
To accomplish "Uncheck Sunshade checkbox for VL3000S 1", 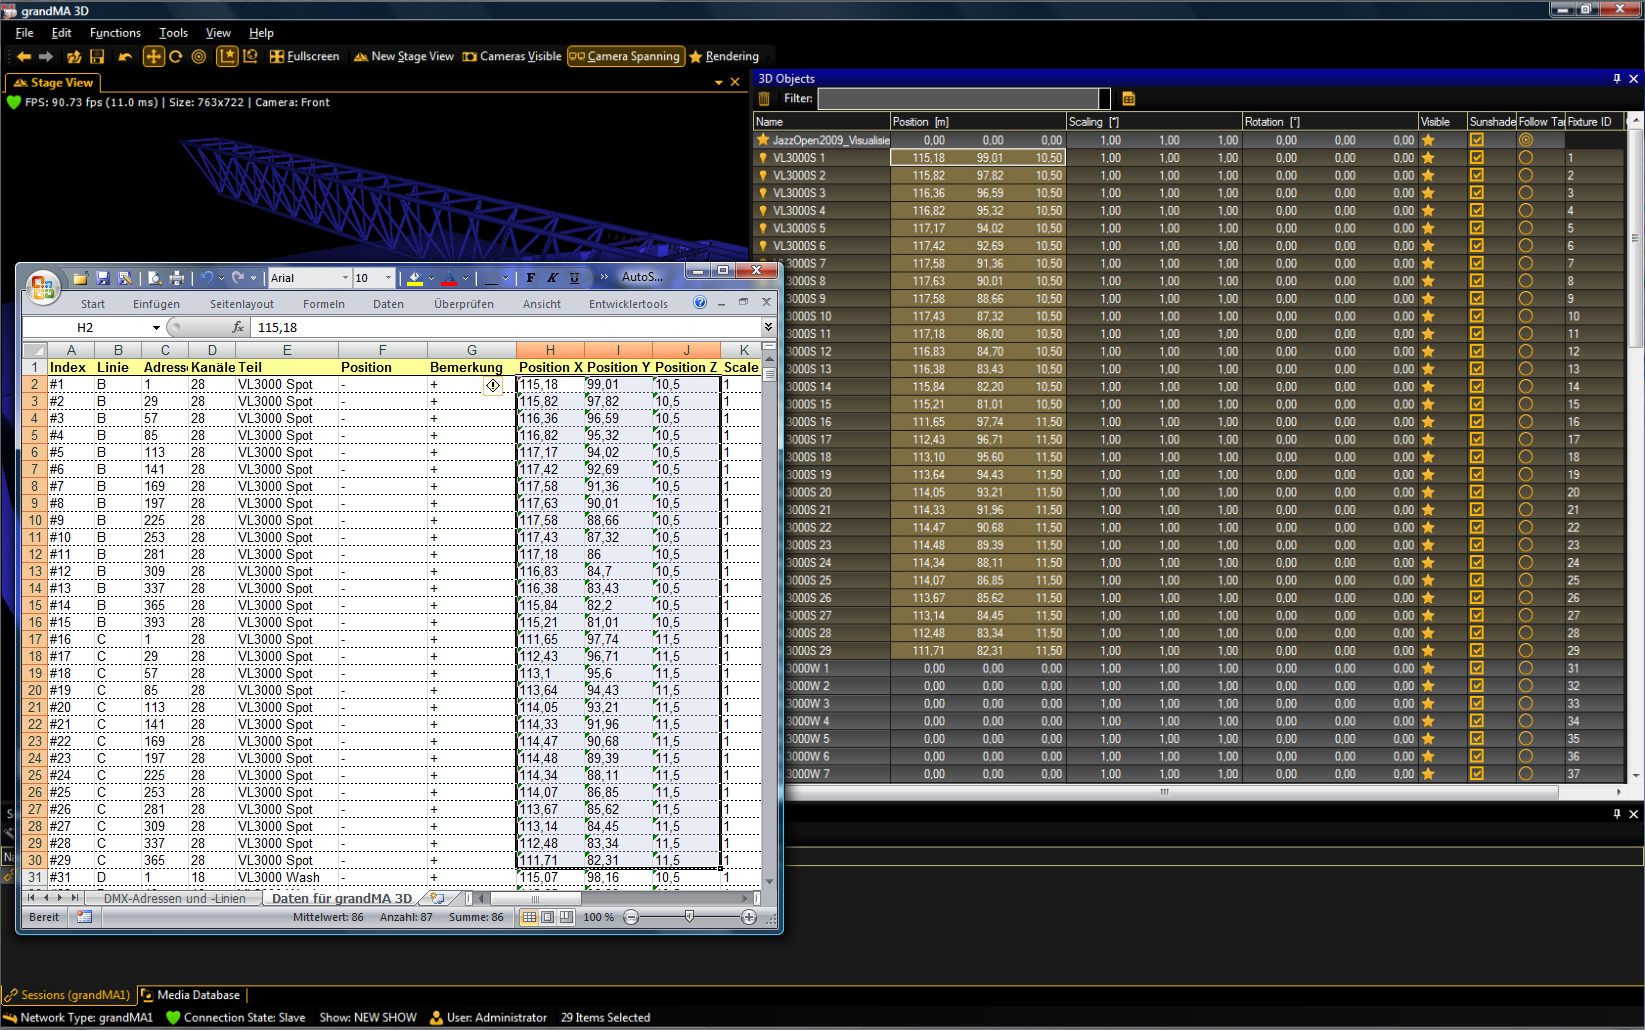I will coord(1477,158).
